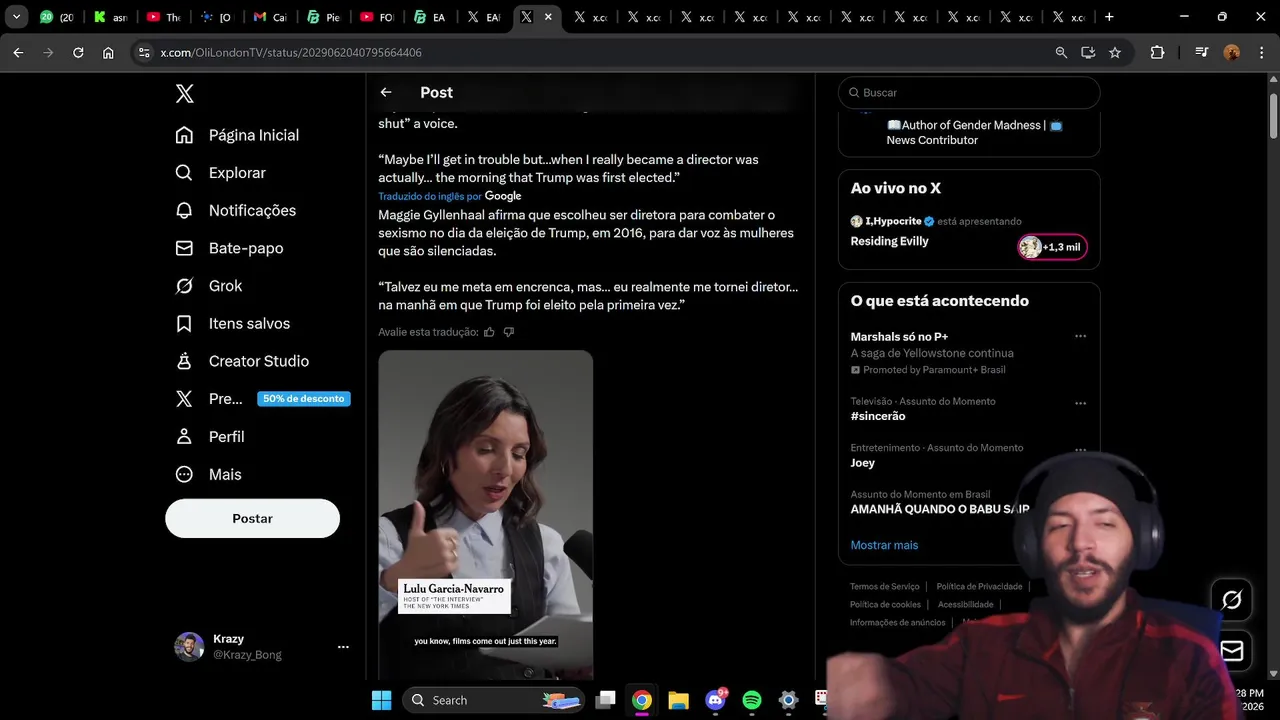
Task: Open the Residing Evilly live listener count
Action: (1052, 247)
